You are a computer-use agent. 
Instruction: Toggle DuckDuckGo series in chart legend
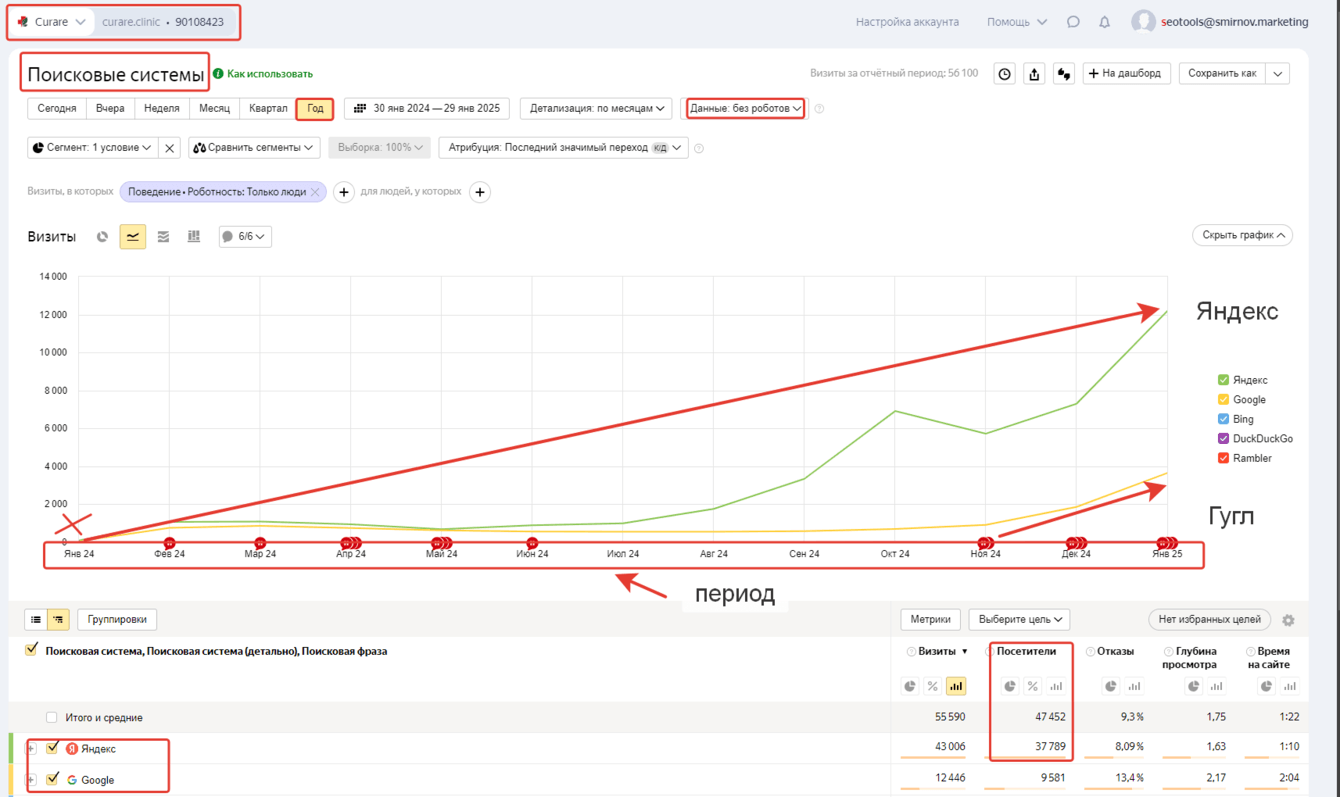pyautogui.click(x=1223, y=439)
